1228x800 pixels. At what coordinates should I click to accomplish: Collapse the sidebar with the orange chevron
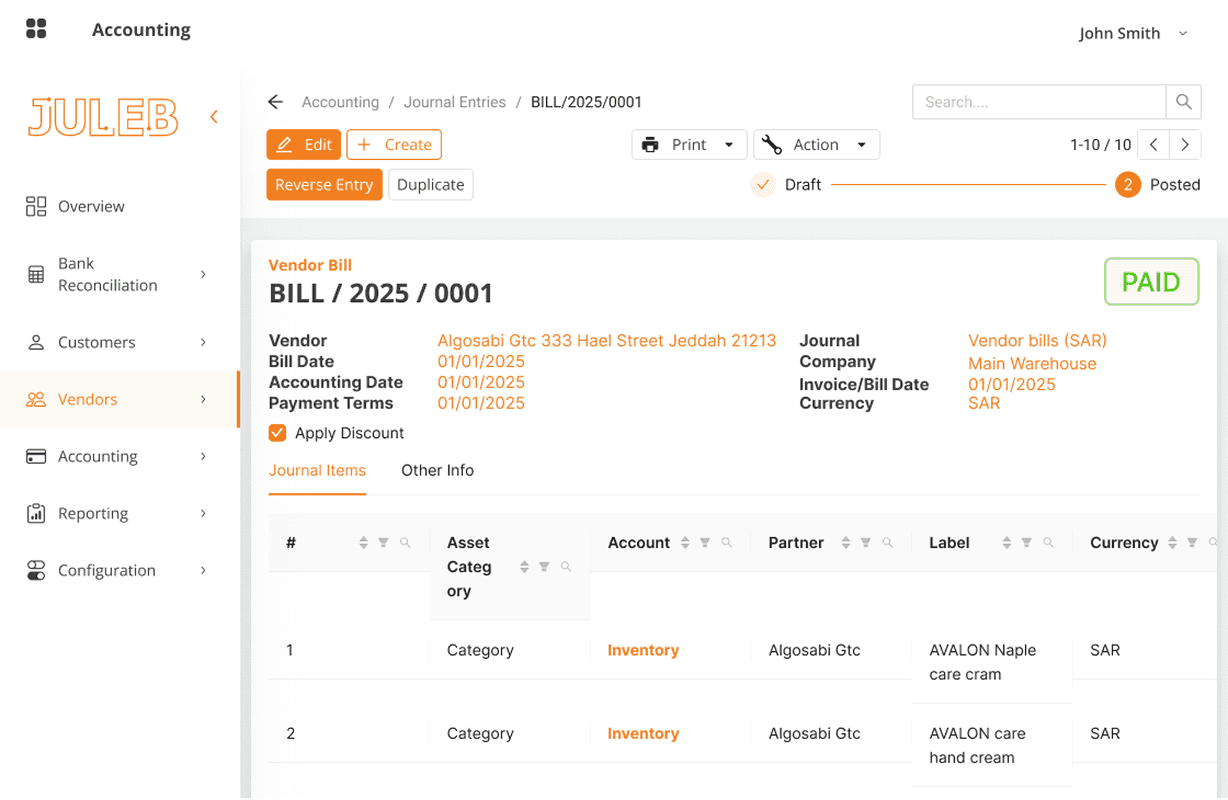(214, 117)
